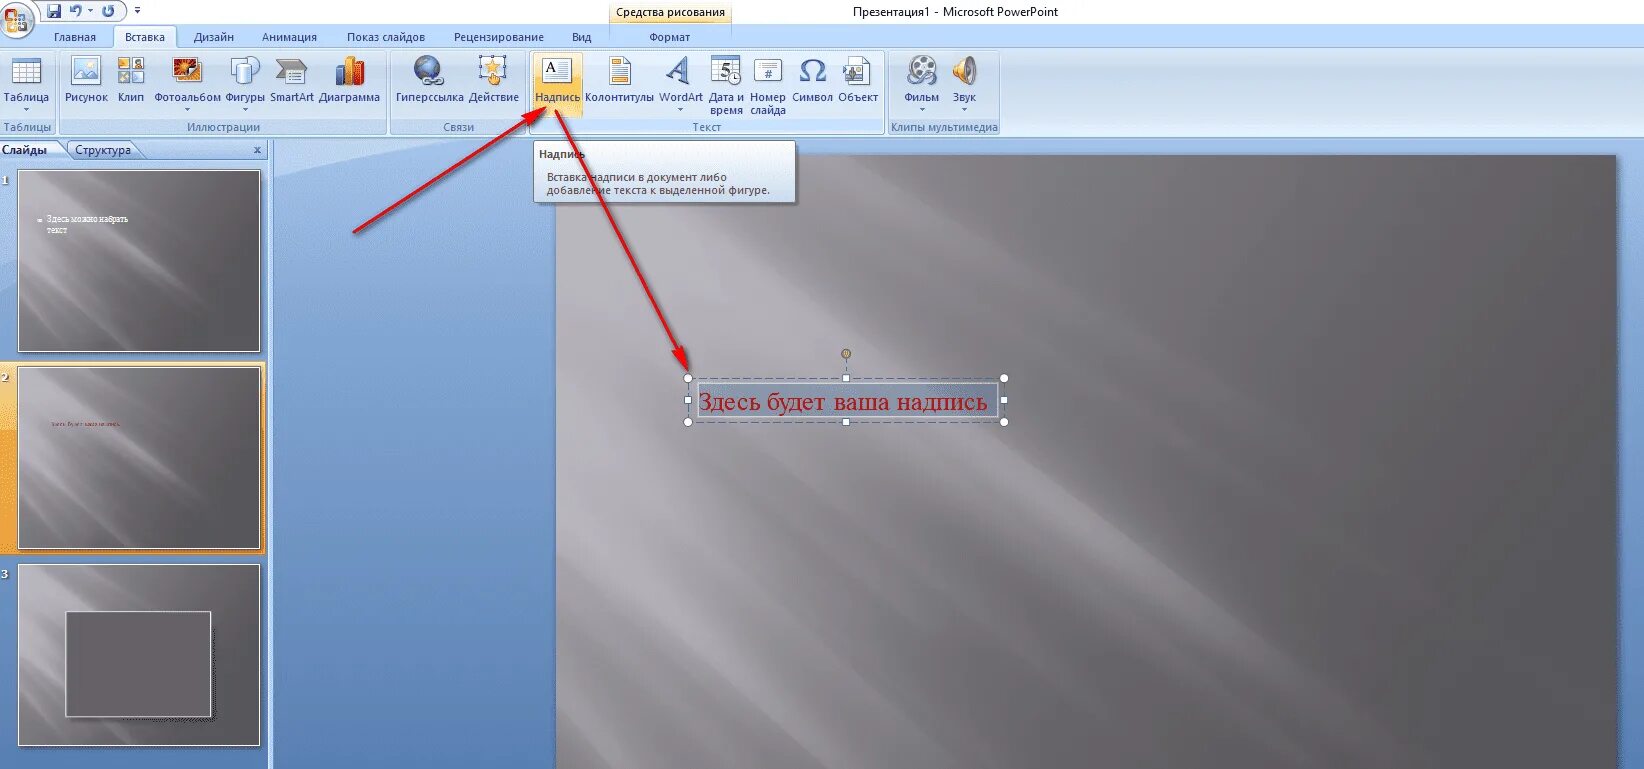Create a photo album with Фотоальбом

point(187,84)
